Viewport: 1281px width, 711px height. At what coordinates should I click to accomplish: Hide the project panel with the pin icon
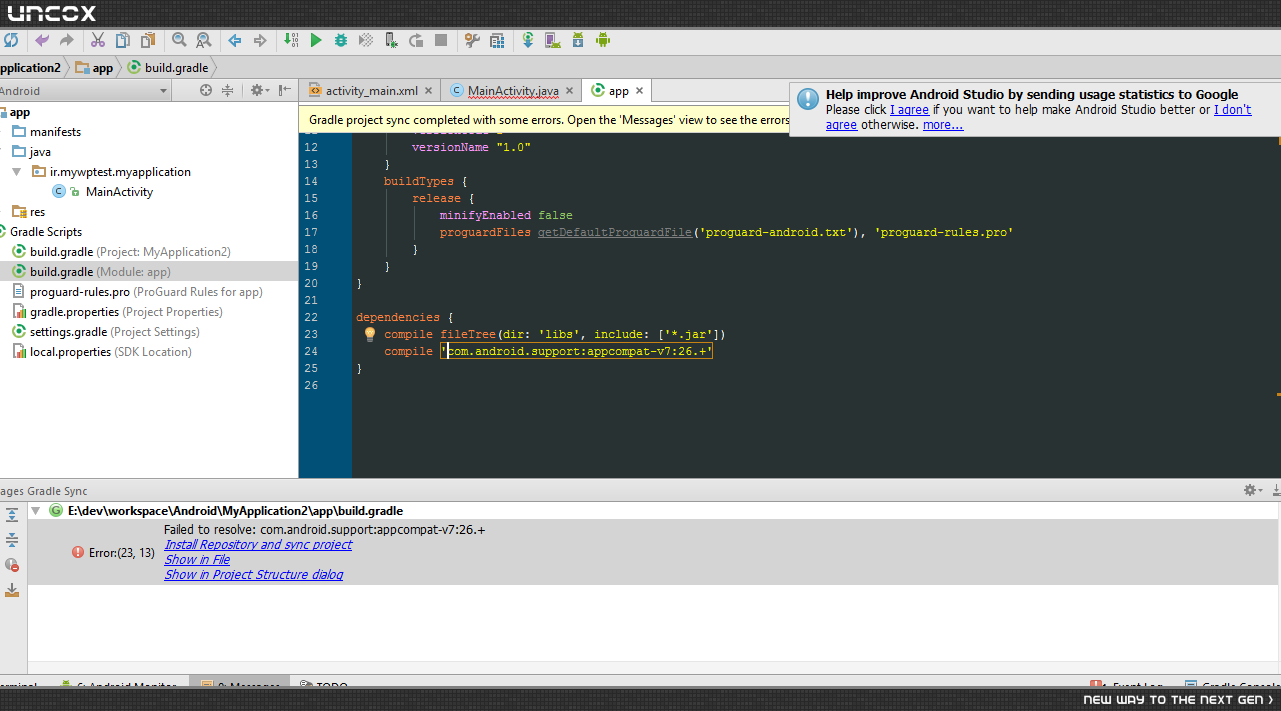click(285, 91)
